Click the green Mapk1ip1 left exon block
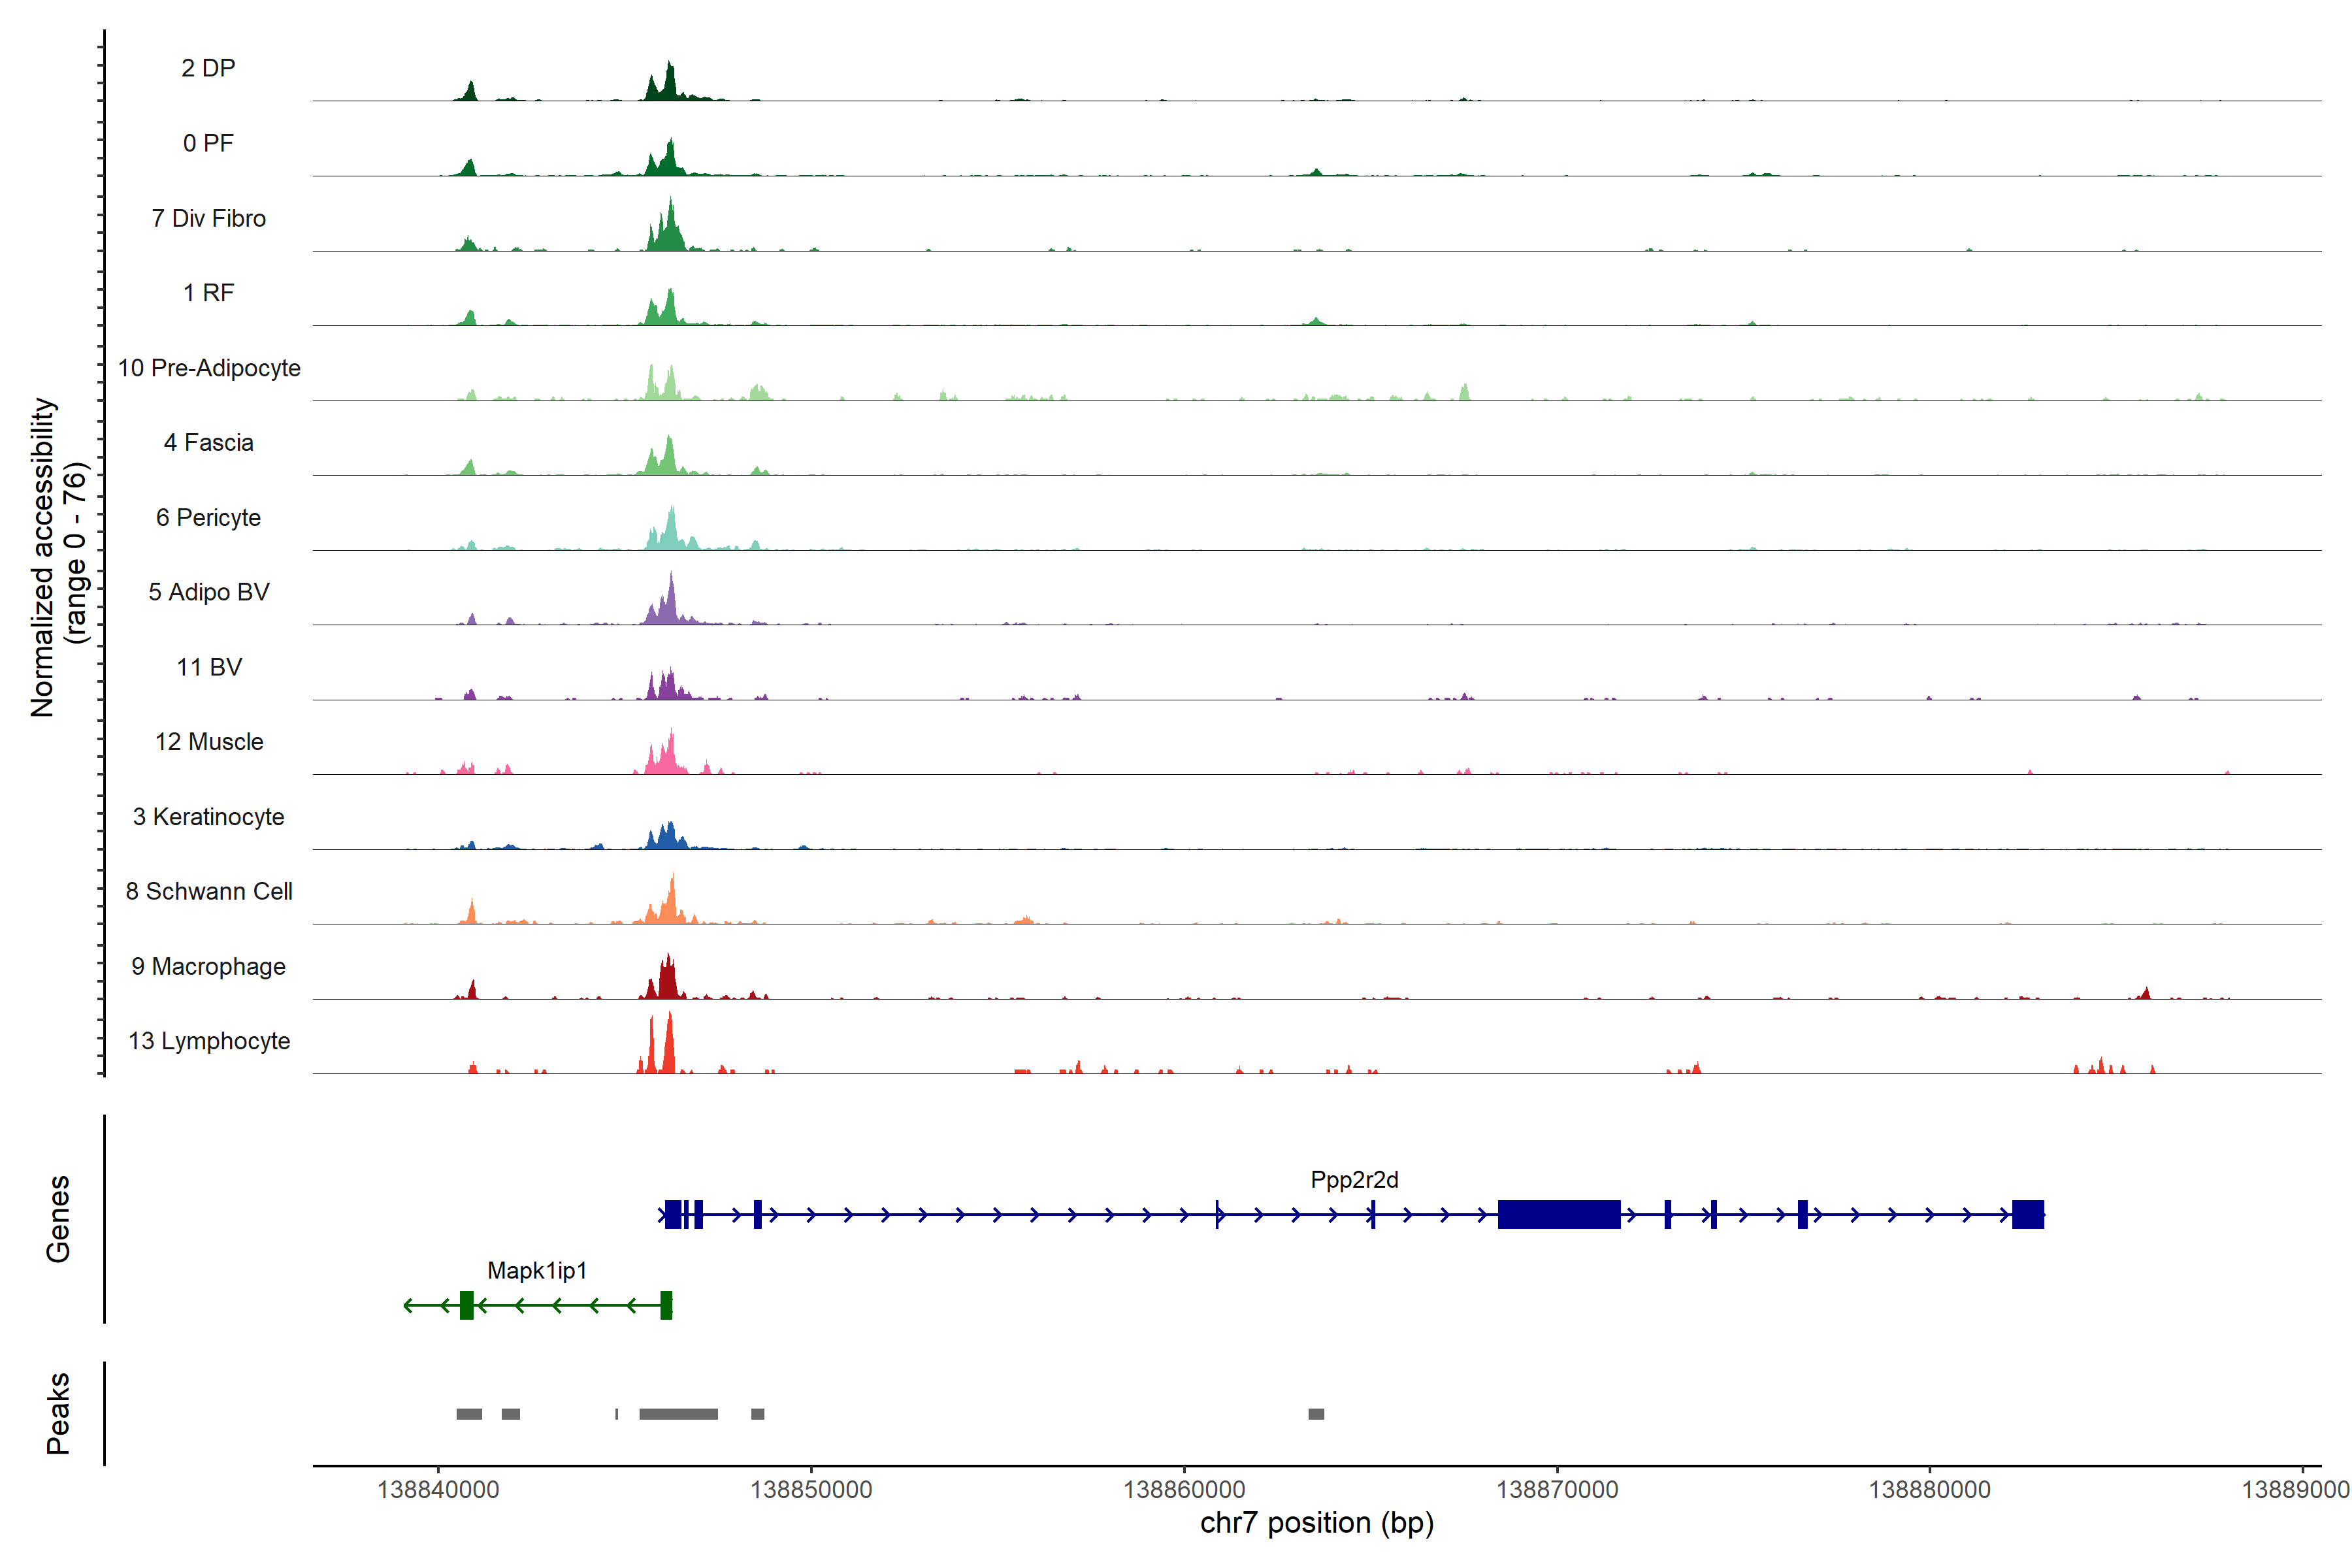 tap(466, 1305)
